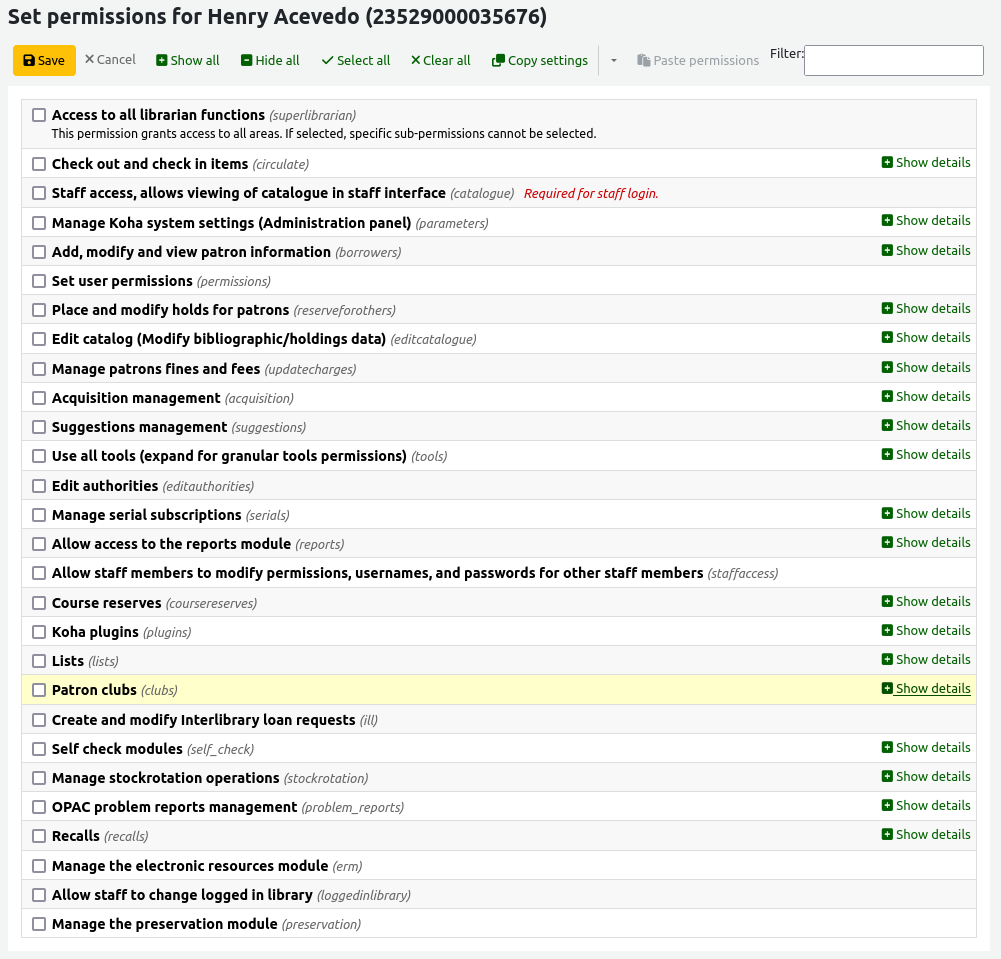This screenshot has width=1001, height=959.
Task: Click the plus icon next to Recalls Show details
Action: point(887,834)
